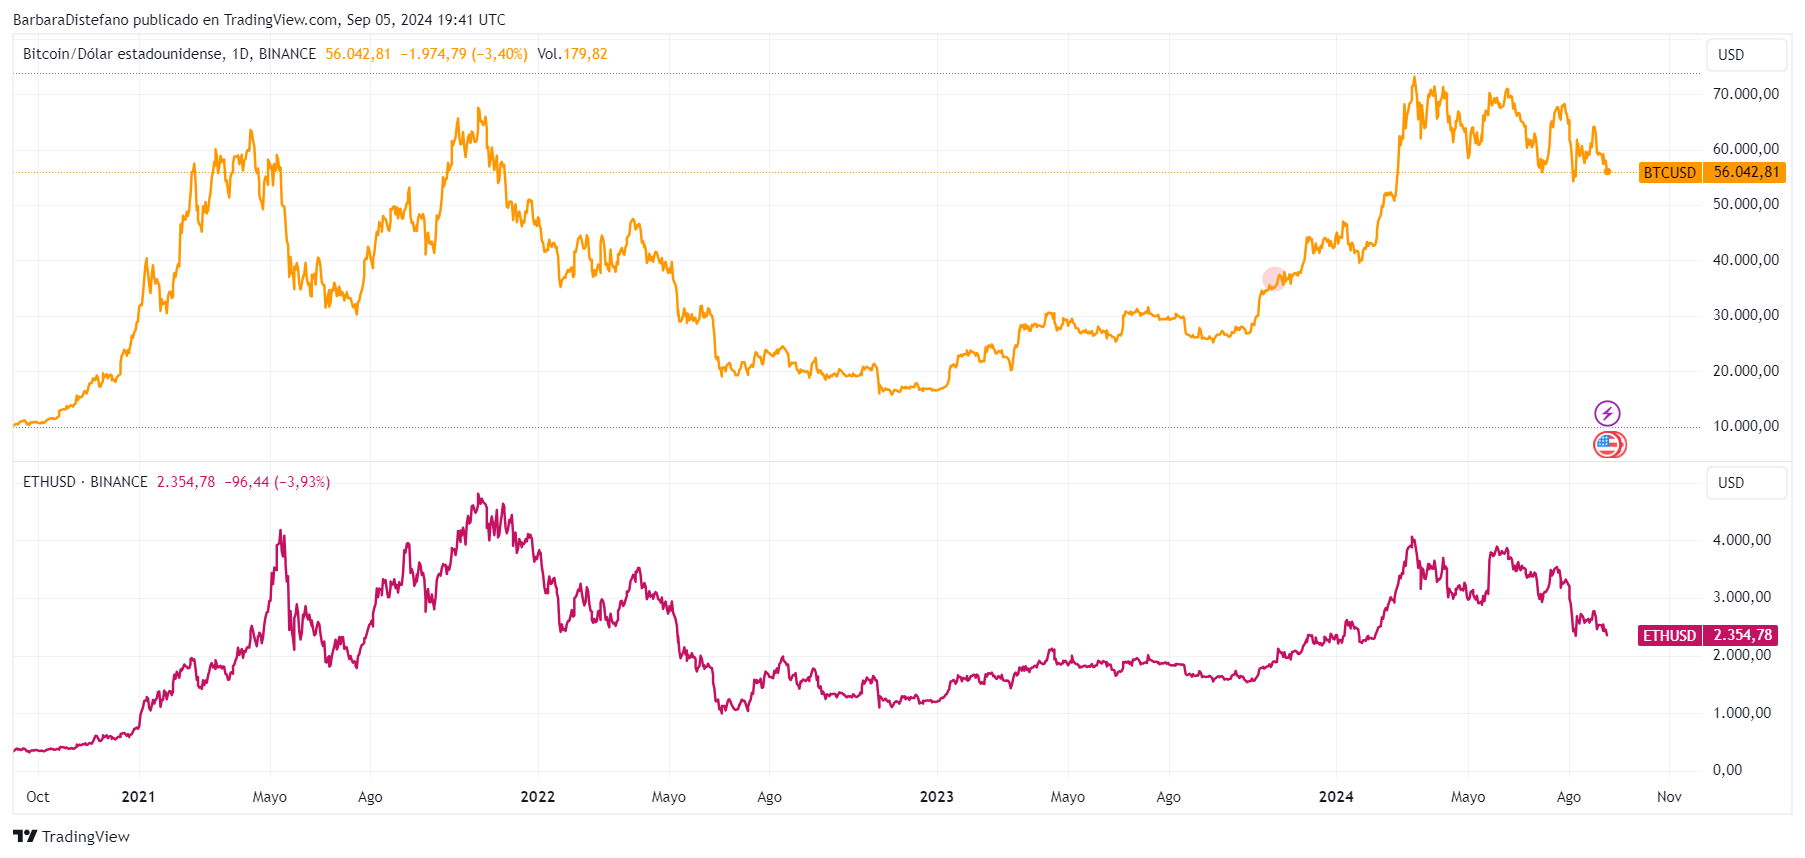The height and width of the screenshot is (858, 1805).
Task: Click the TradingView logo at the bottom
Action: pyautogui.click(x=71, y=836)
